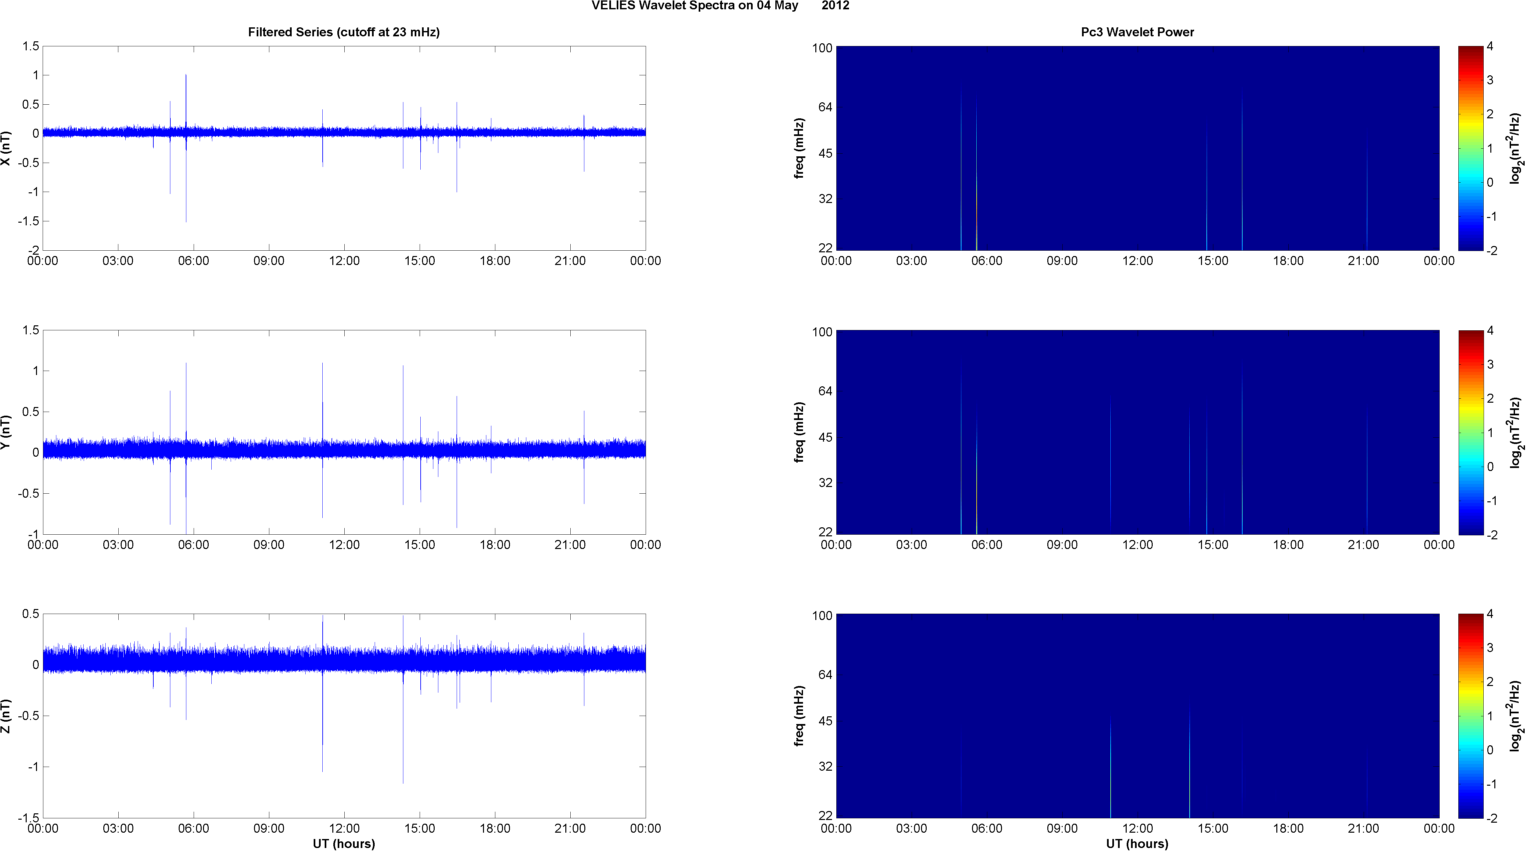This screenshot has height=851, width=1526.
Task: Click the Y component filtered series plot
Action: pos(344,432)
